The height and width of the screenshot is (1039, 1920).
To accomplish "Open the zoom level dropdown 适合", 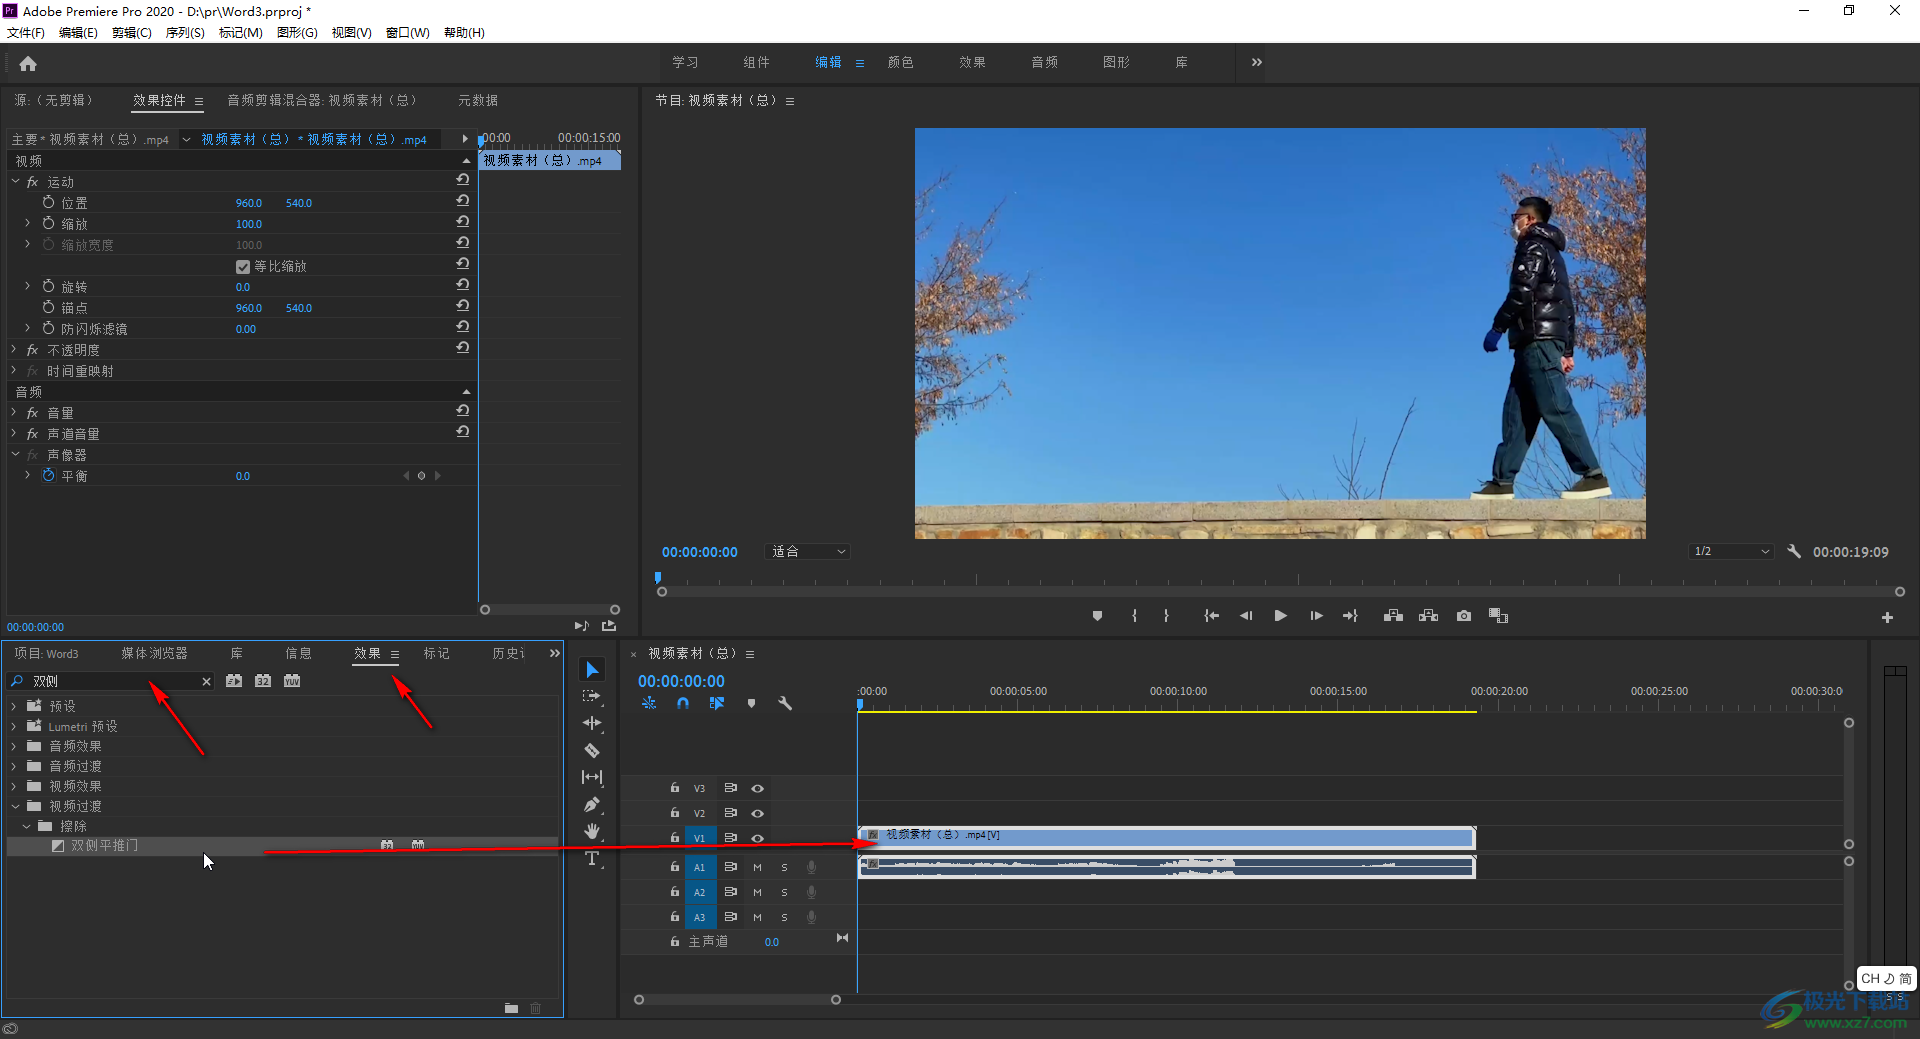I will pos(807,552).
